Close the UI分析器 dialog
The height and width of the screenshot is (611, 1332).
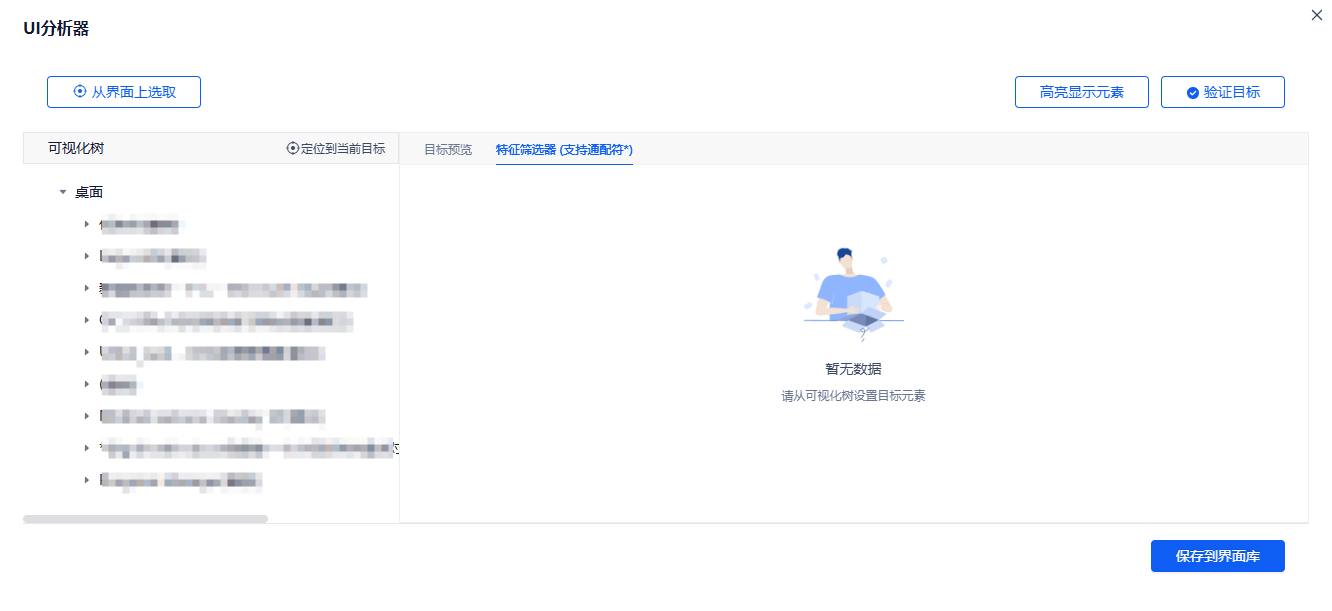(x=1316, y=15)
